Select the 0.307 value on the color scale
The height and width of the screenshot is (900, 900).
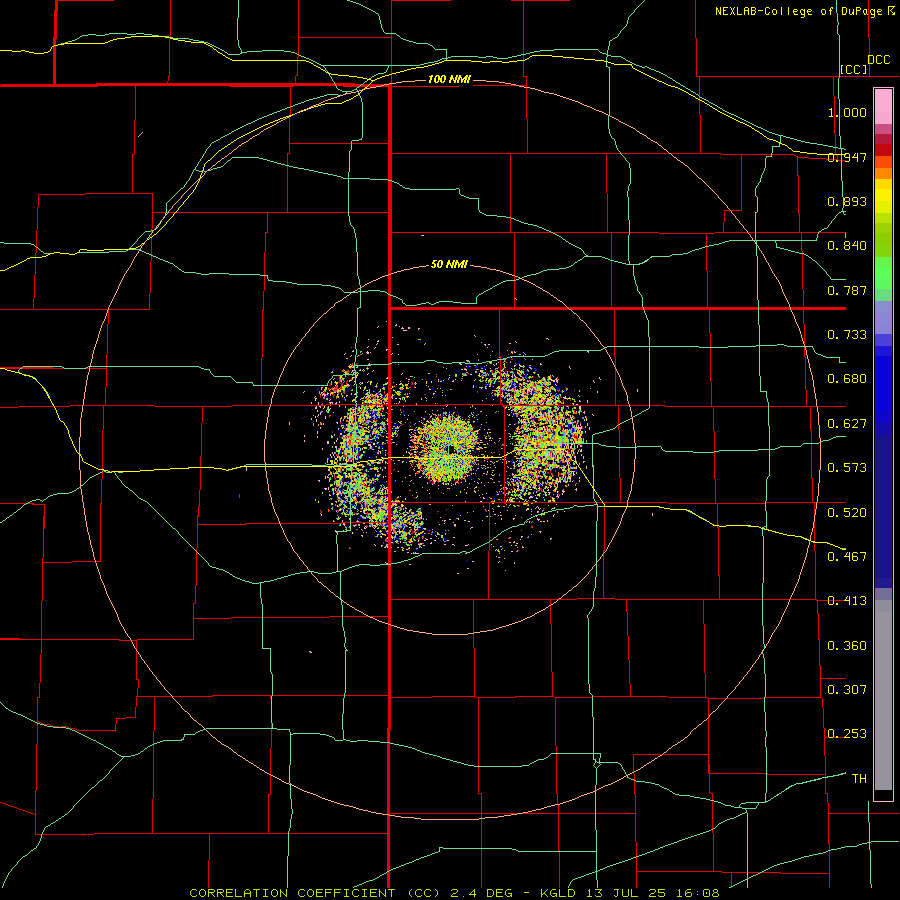pyautogui.click(x=847, y=689)
